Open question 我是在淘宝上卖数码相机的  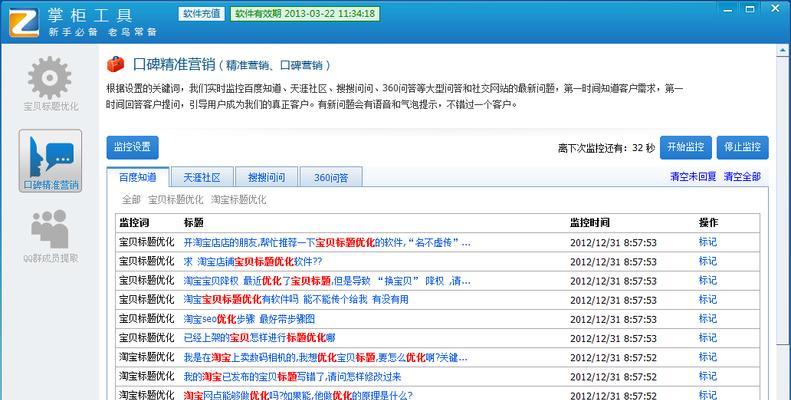(x=325, y=358)
